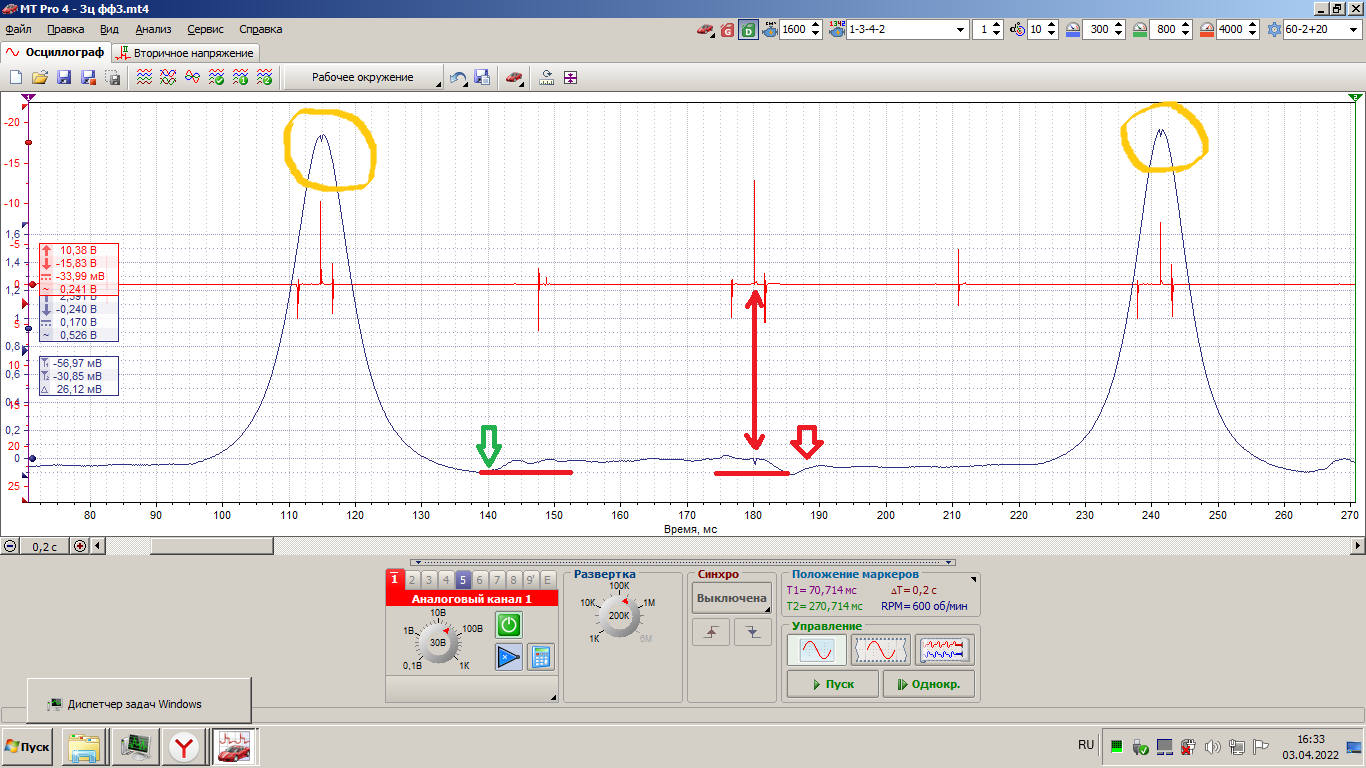1366x768 pixels.
Task: Select the rising edge trigger icon
Action: (x=711, y=632)
